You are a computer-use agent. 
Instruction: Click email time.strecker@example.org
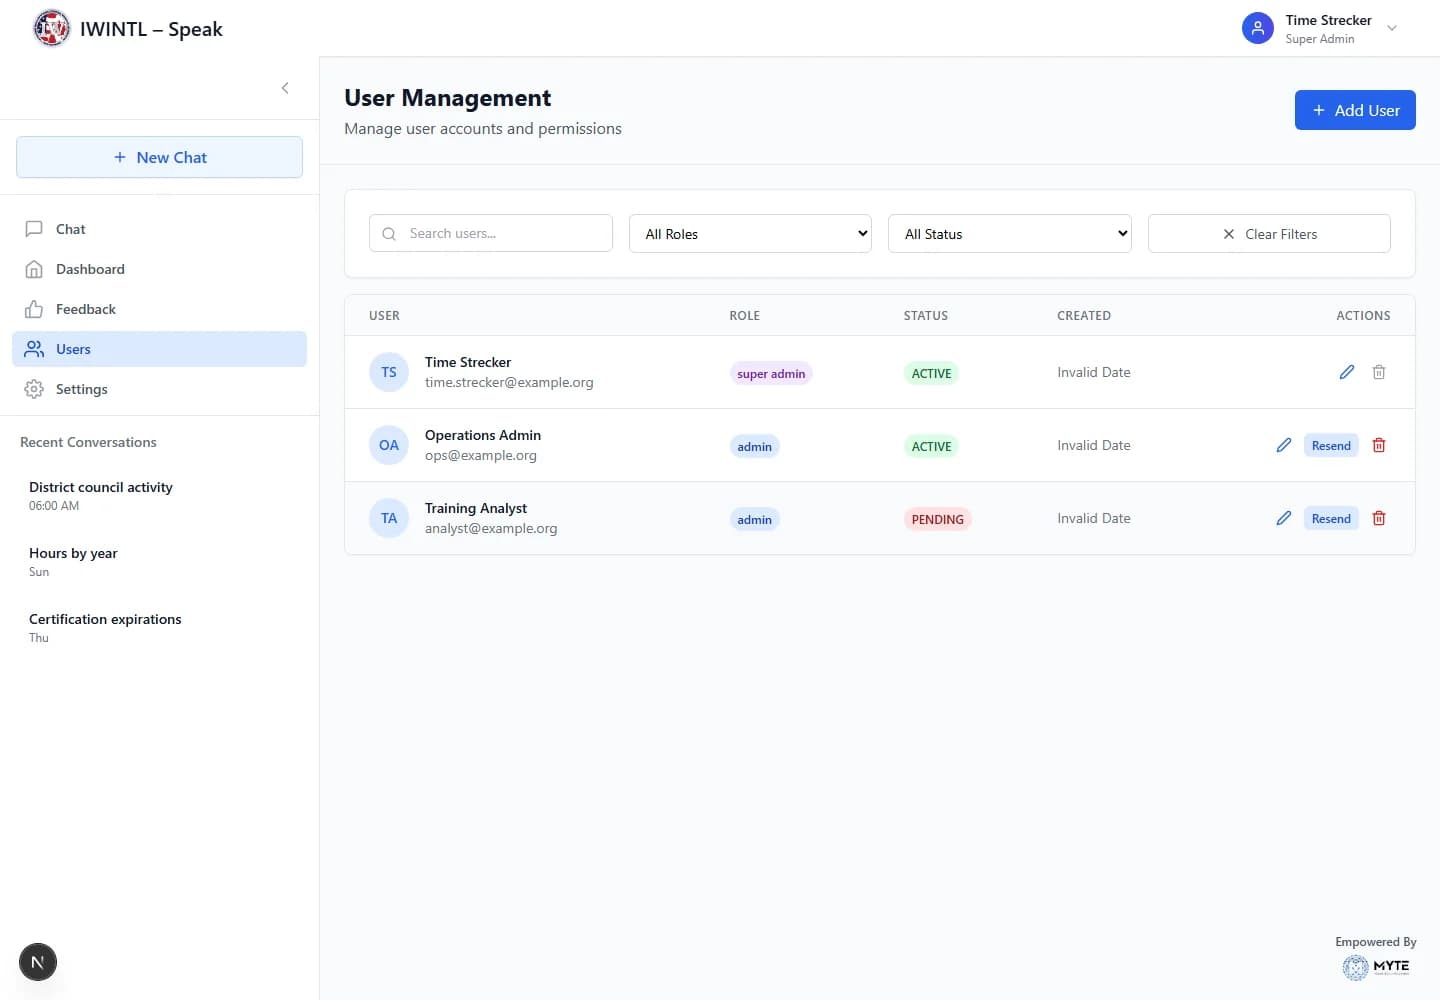click(509, 382)
